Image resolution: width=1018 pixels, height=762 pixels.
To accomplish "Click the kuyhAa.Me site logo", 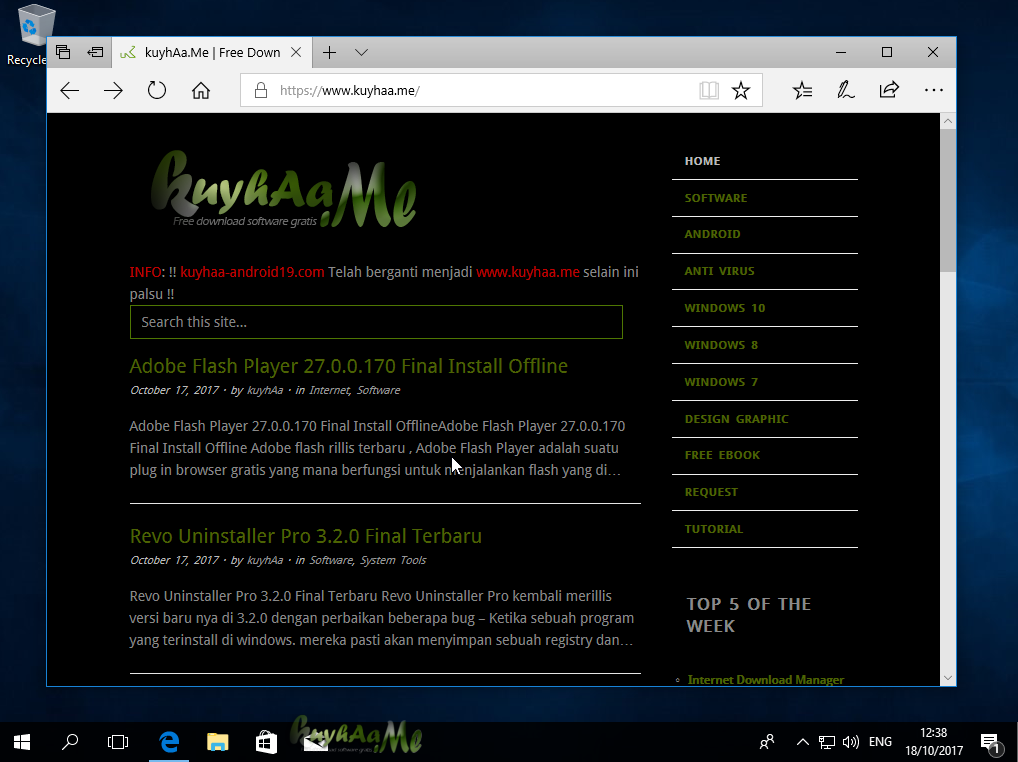I will pyautogui.click(x=284, y=189).
